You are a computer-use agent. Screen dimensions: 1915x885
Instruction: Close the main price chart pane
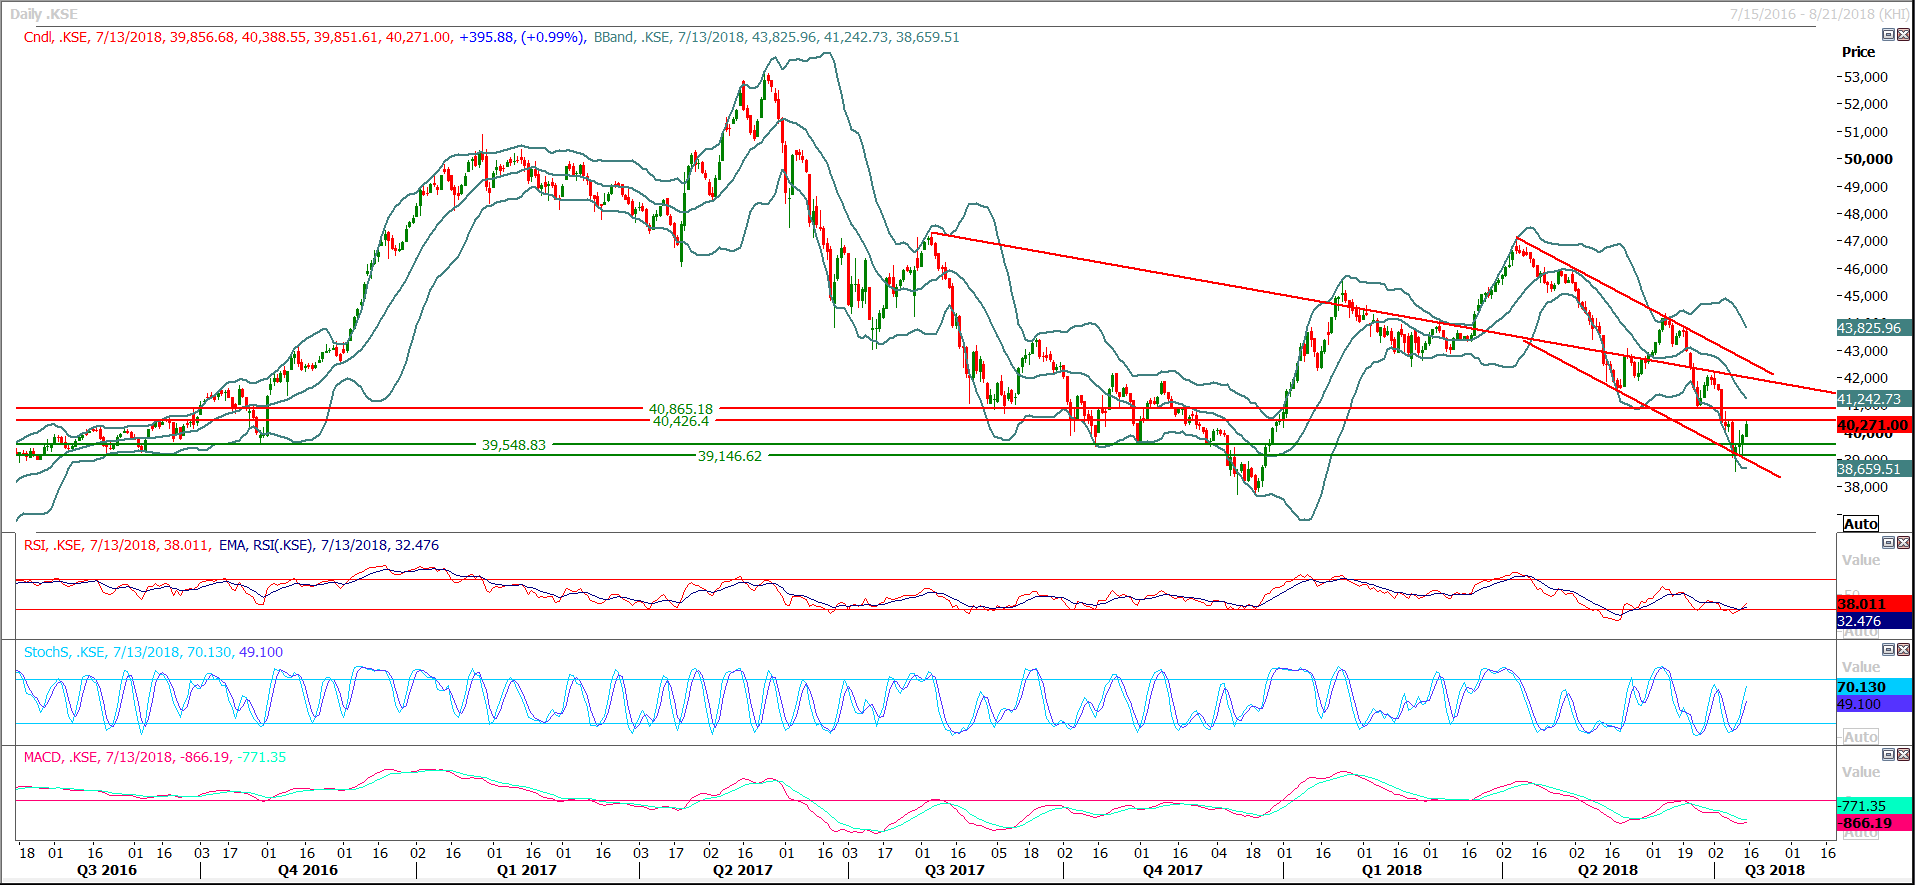pos(1903,35)
